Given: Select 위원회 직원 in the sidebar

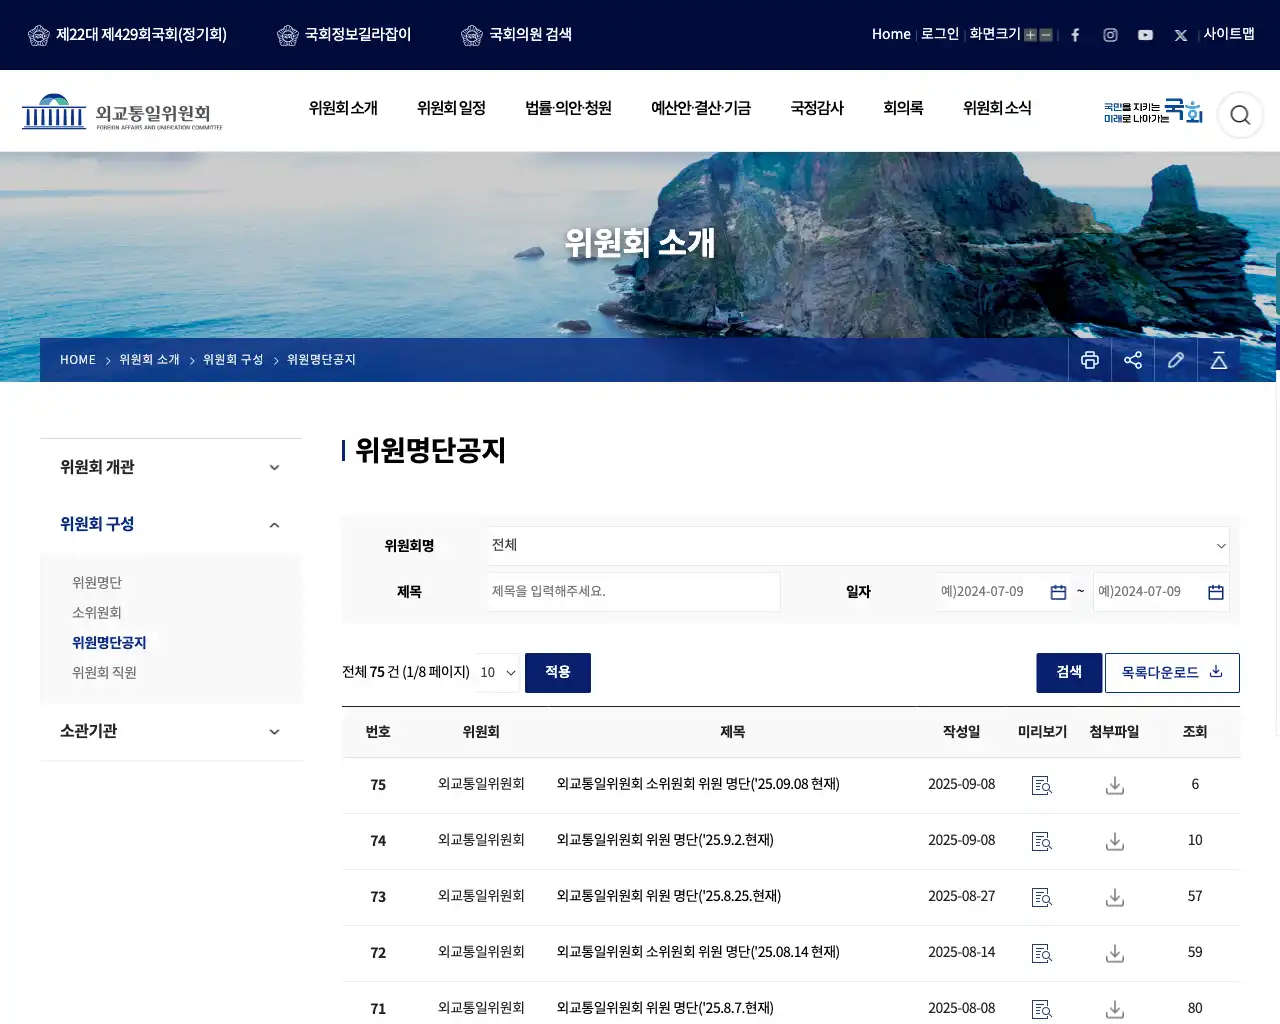Looking at the screenshot, I should [104, 673].
